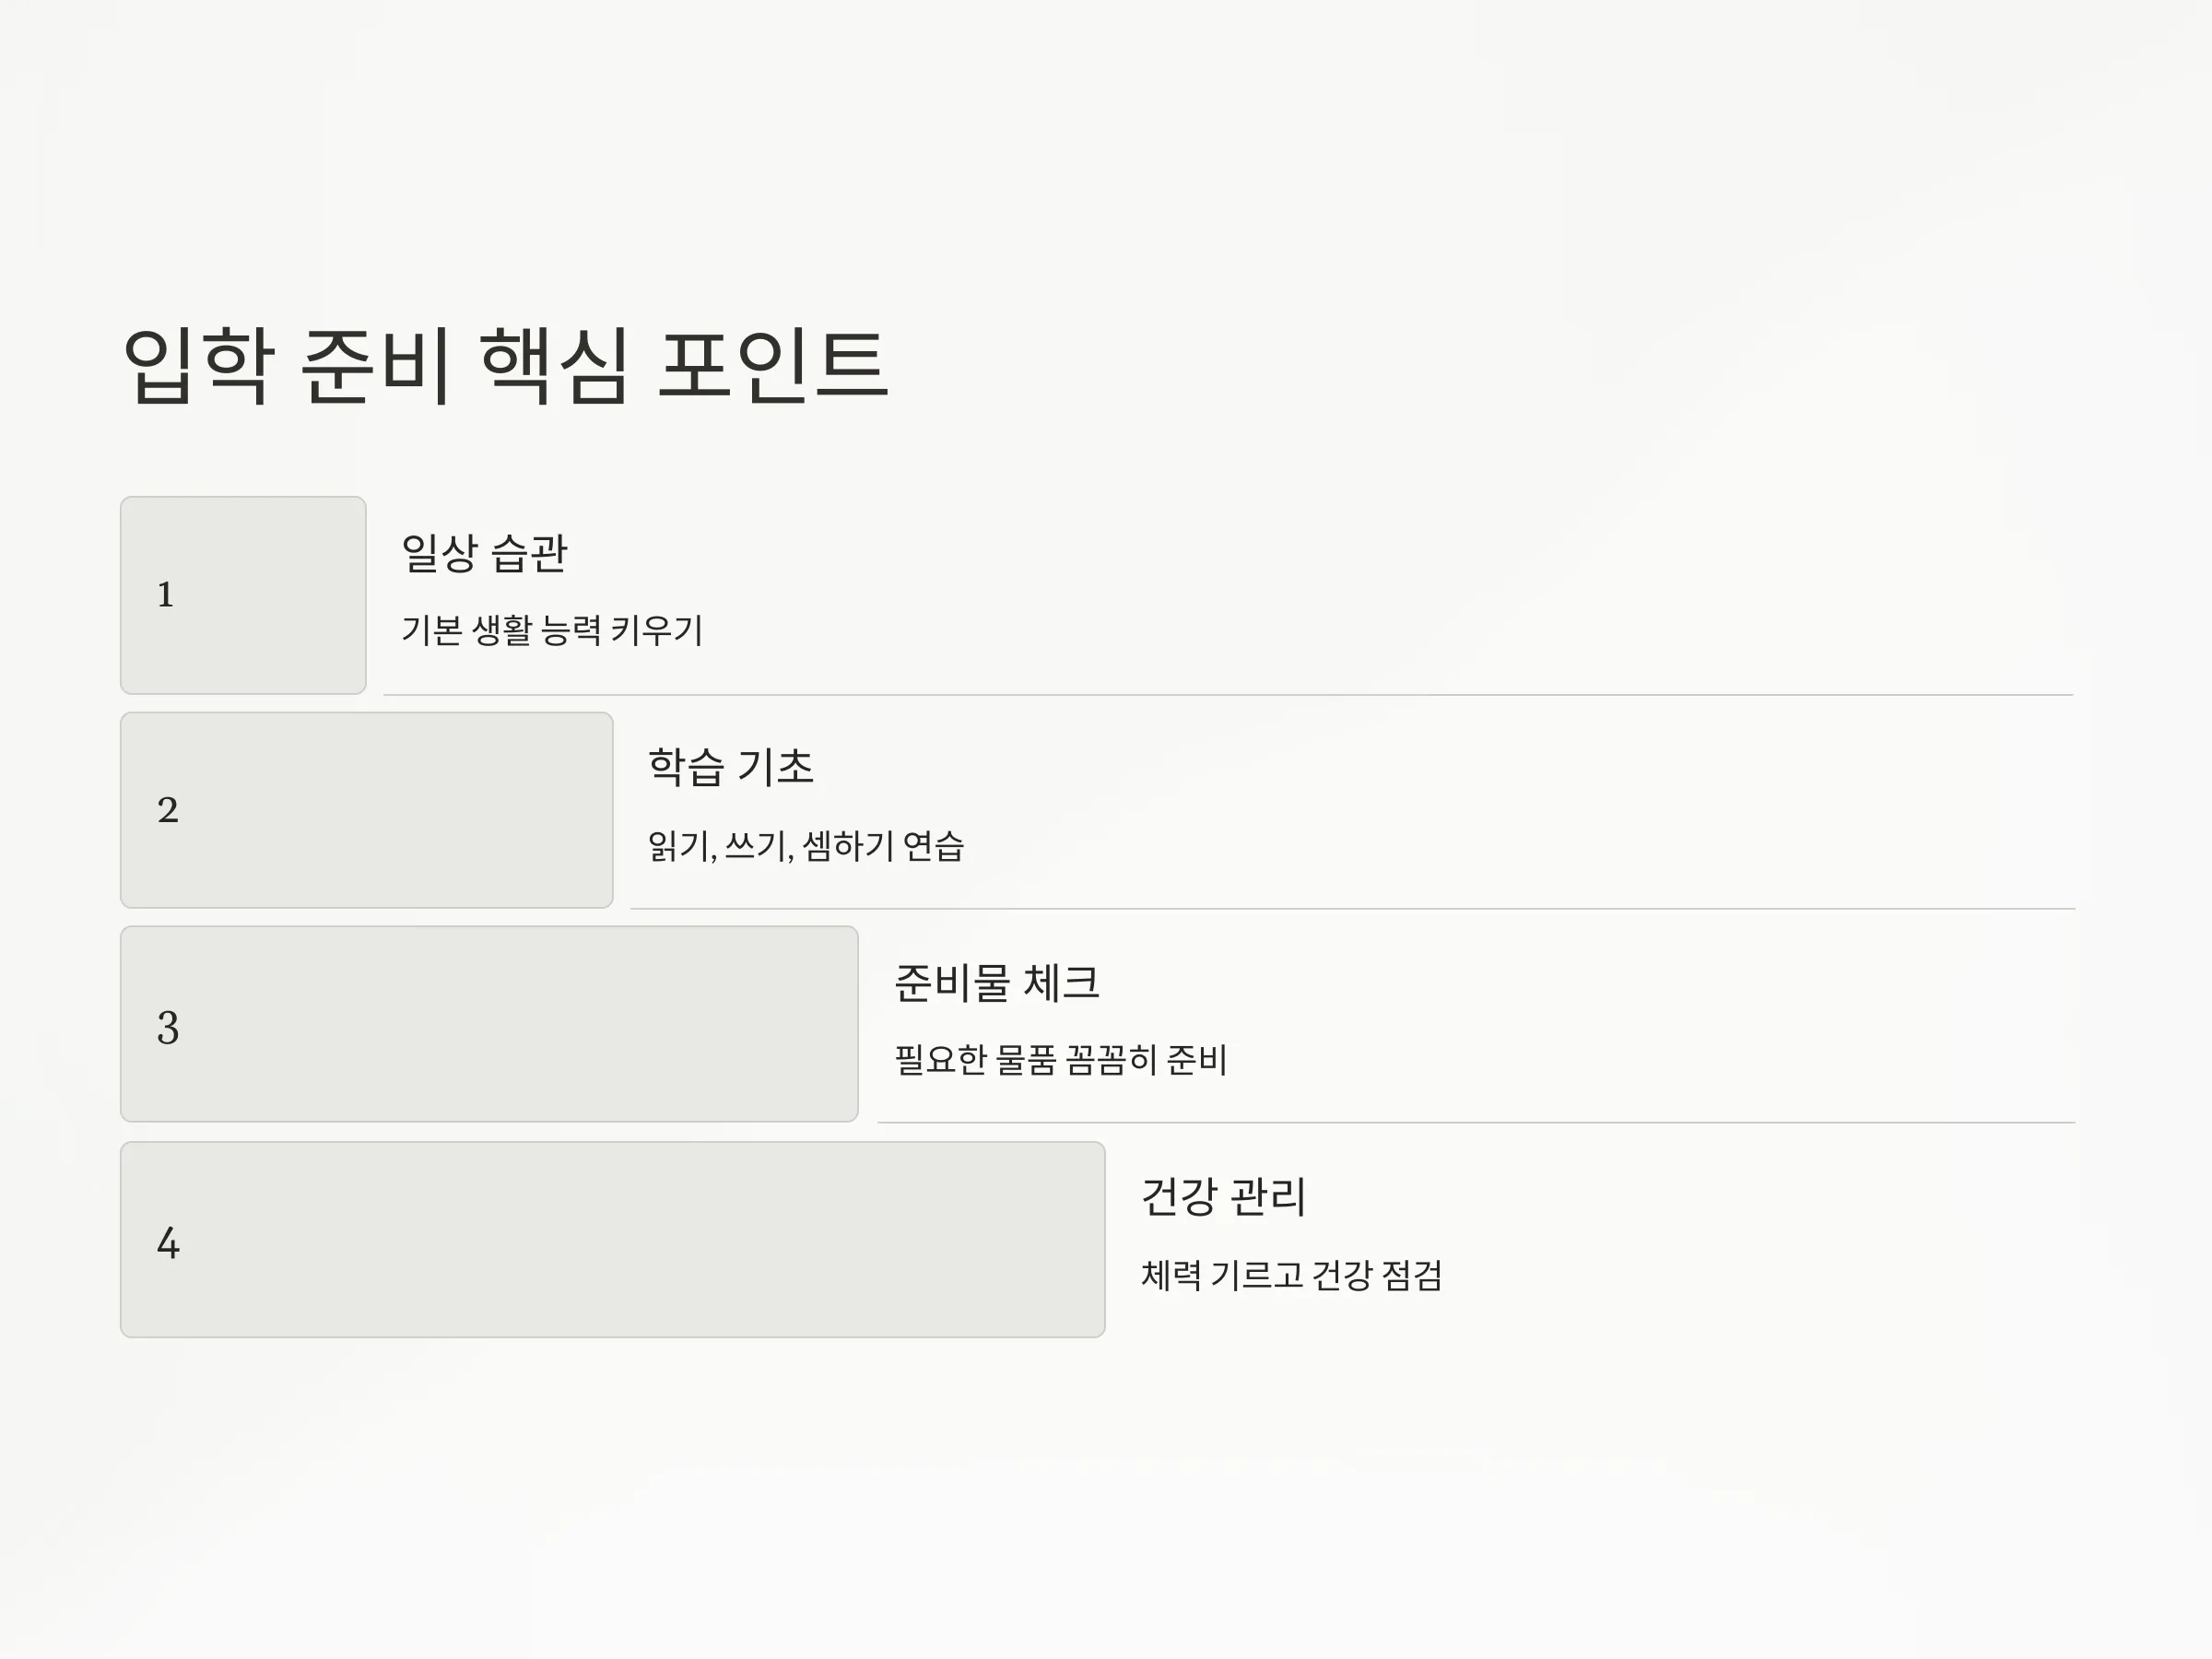Select the slide title 입학 준비 핵심 포인트
The image size is (2212, 1659).
tap(505, 366)
